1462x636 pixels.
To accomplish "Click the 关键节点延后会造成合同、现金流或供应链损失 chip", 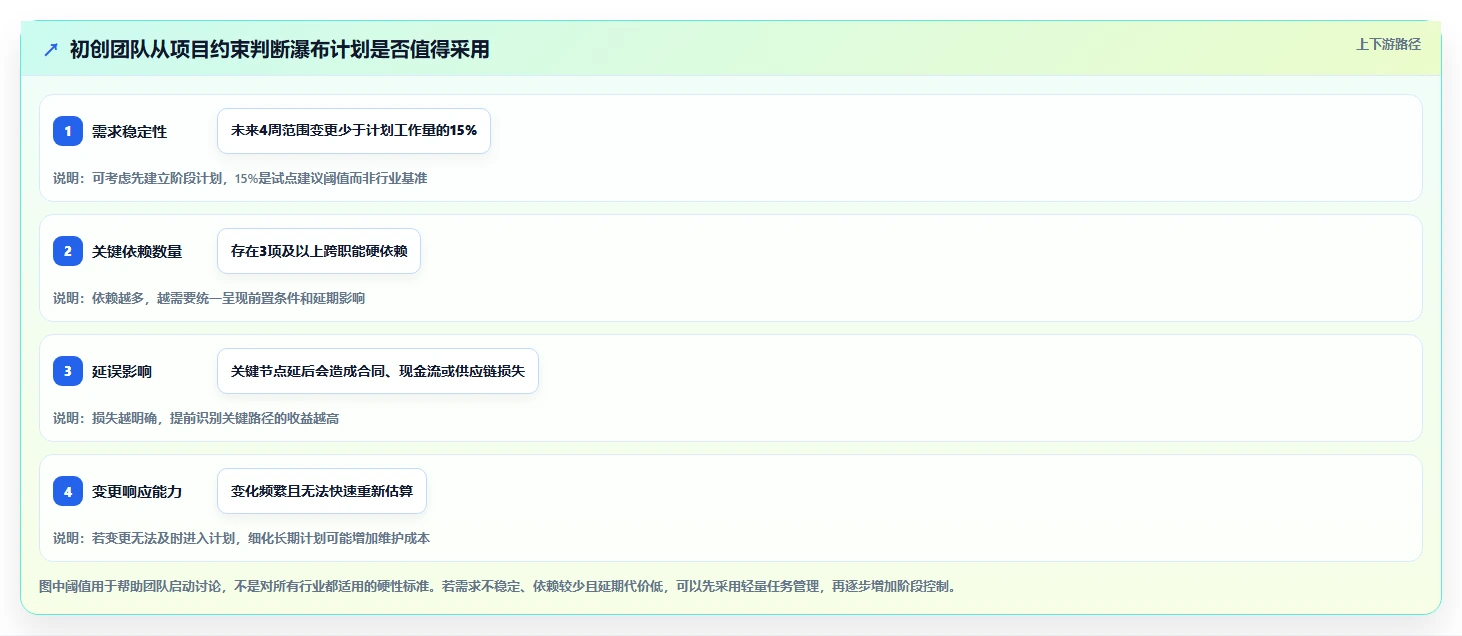I will point(378,371).
